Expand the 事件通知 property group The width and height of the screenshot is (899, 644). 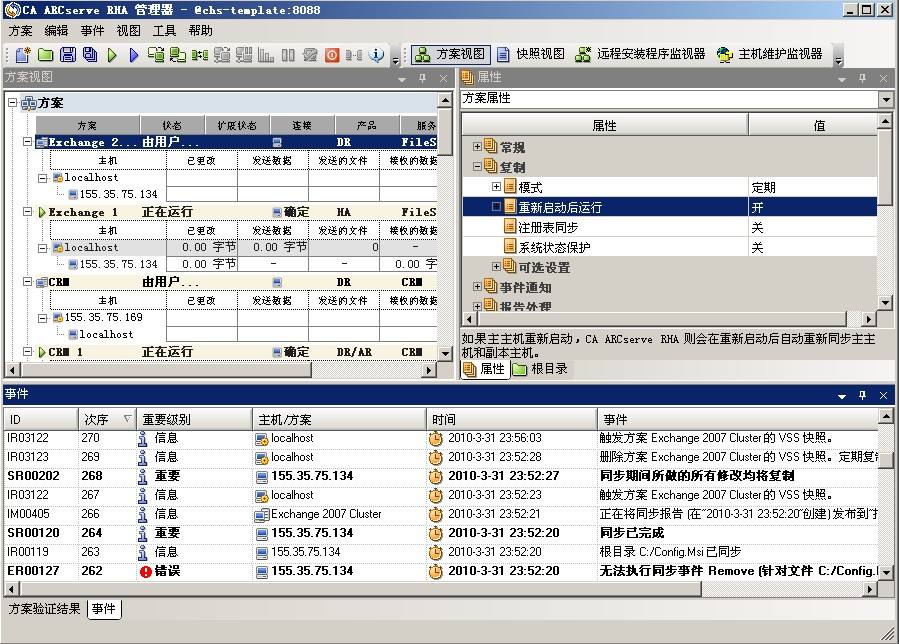click(477, 286)
